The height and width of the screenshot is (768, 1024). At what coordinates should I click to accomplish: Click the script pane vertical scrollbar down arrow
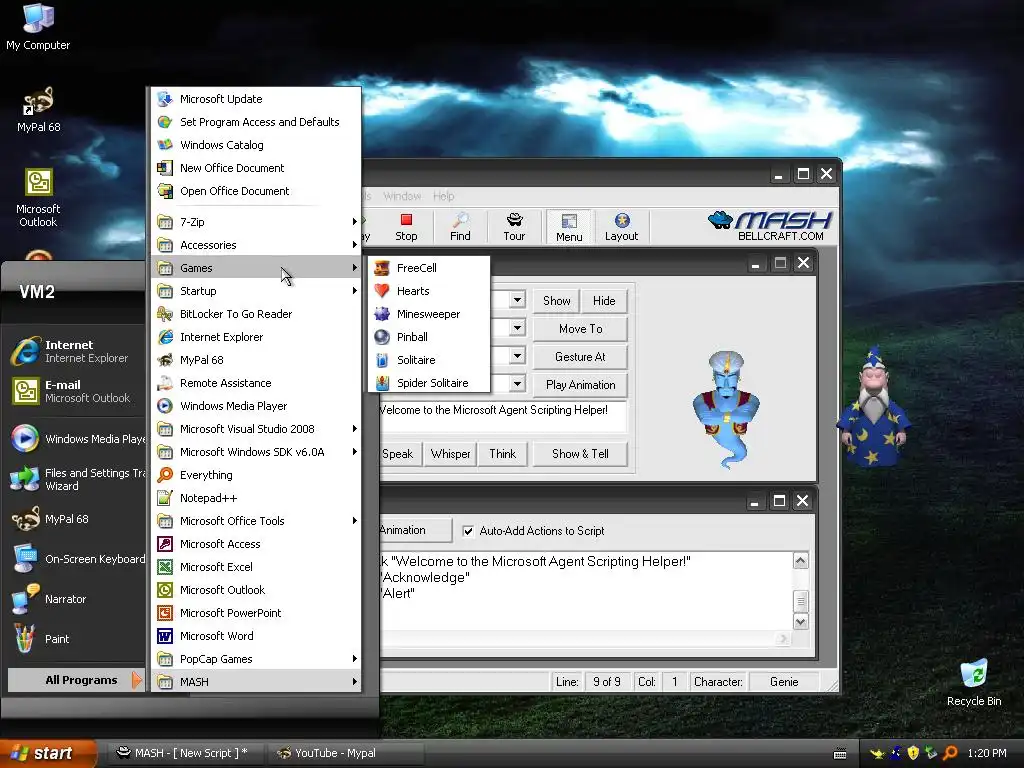click(x=800, y=621)
